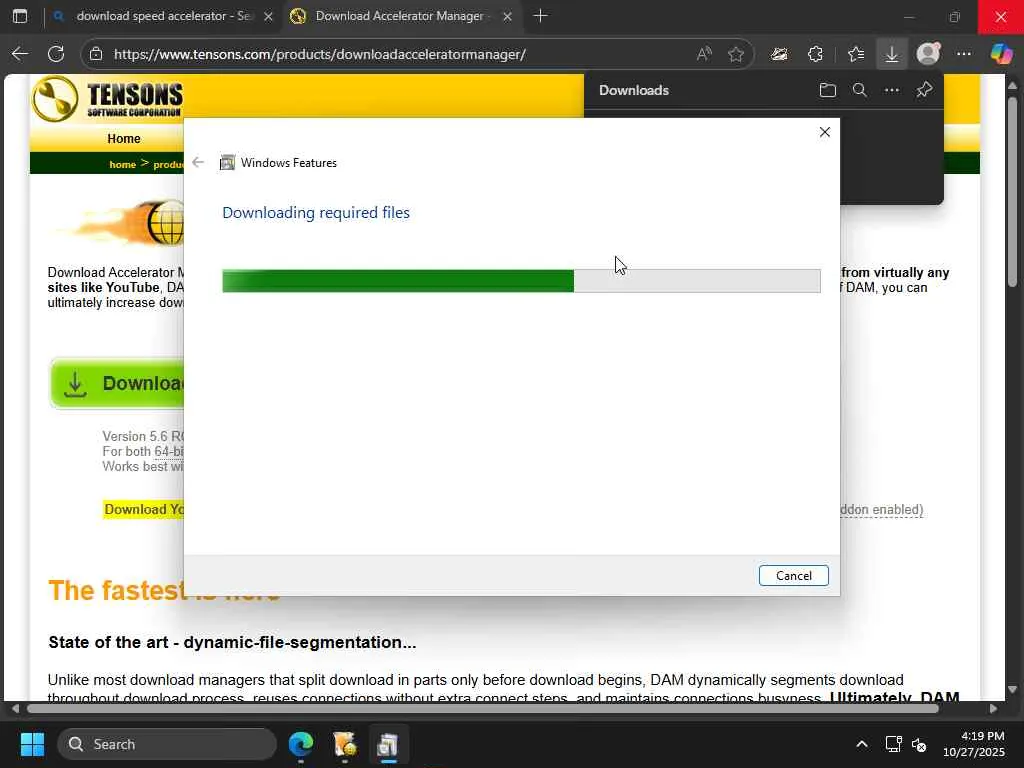This screenshot has height=768, width=1024.
Task: Close the download speed accelerator tab
Action: coord(268,16)
